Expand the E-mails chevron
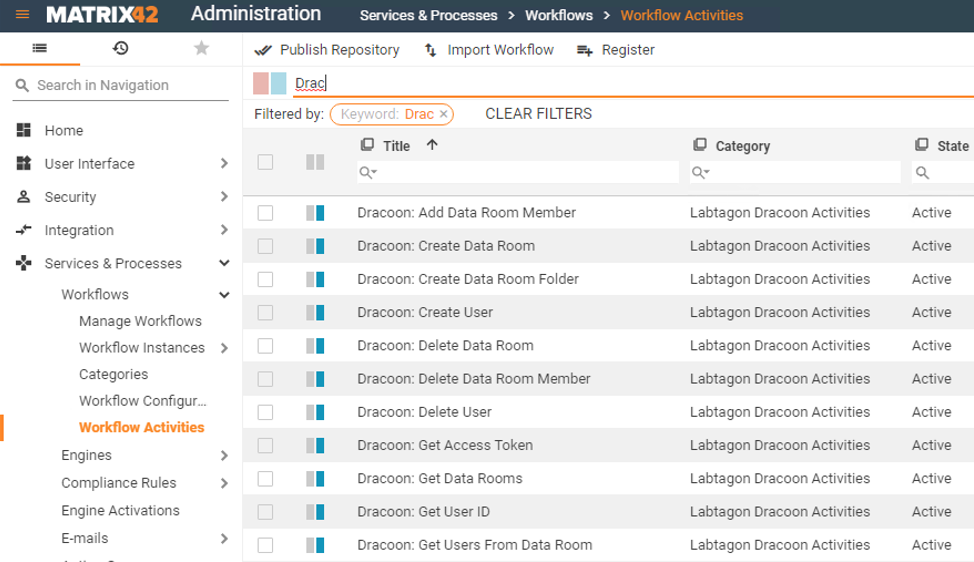Viewport: 974px width, 562px height. pyautogui.click(x=224, y=538)
